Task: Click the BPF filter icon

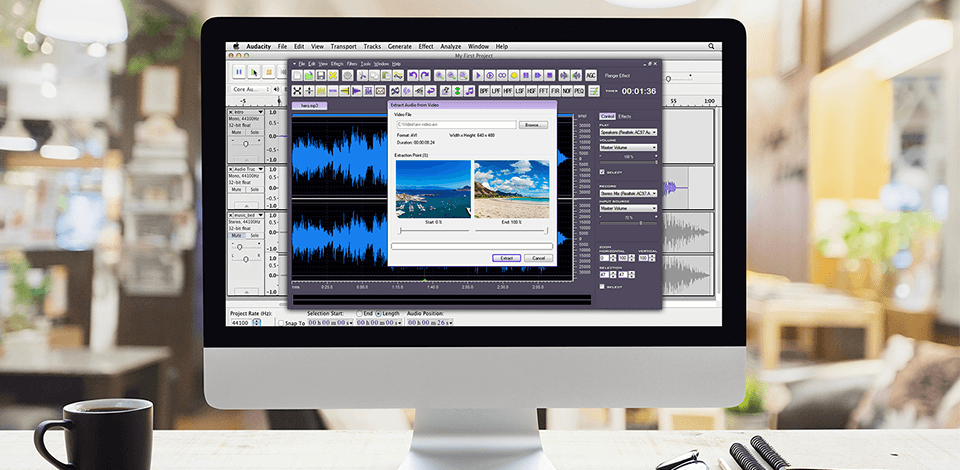Action: tap(484, 91)
